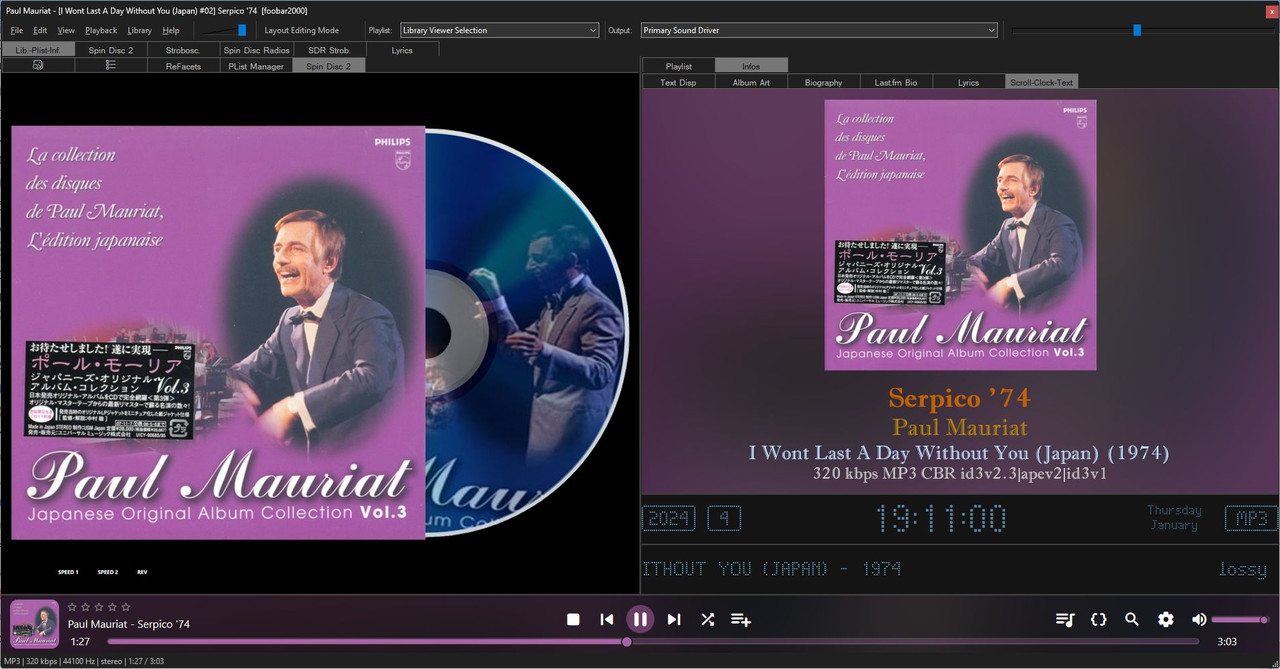The width and height of the screenshot is (1280, 669).
Task: Click the 2024 year box in clock panel
Action: (670, 519)
